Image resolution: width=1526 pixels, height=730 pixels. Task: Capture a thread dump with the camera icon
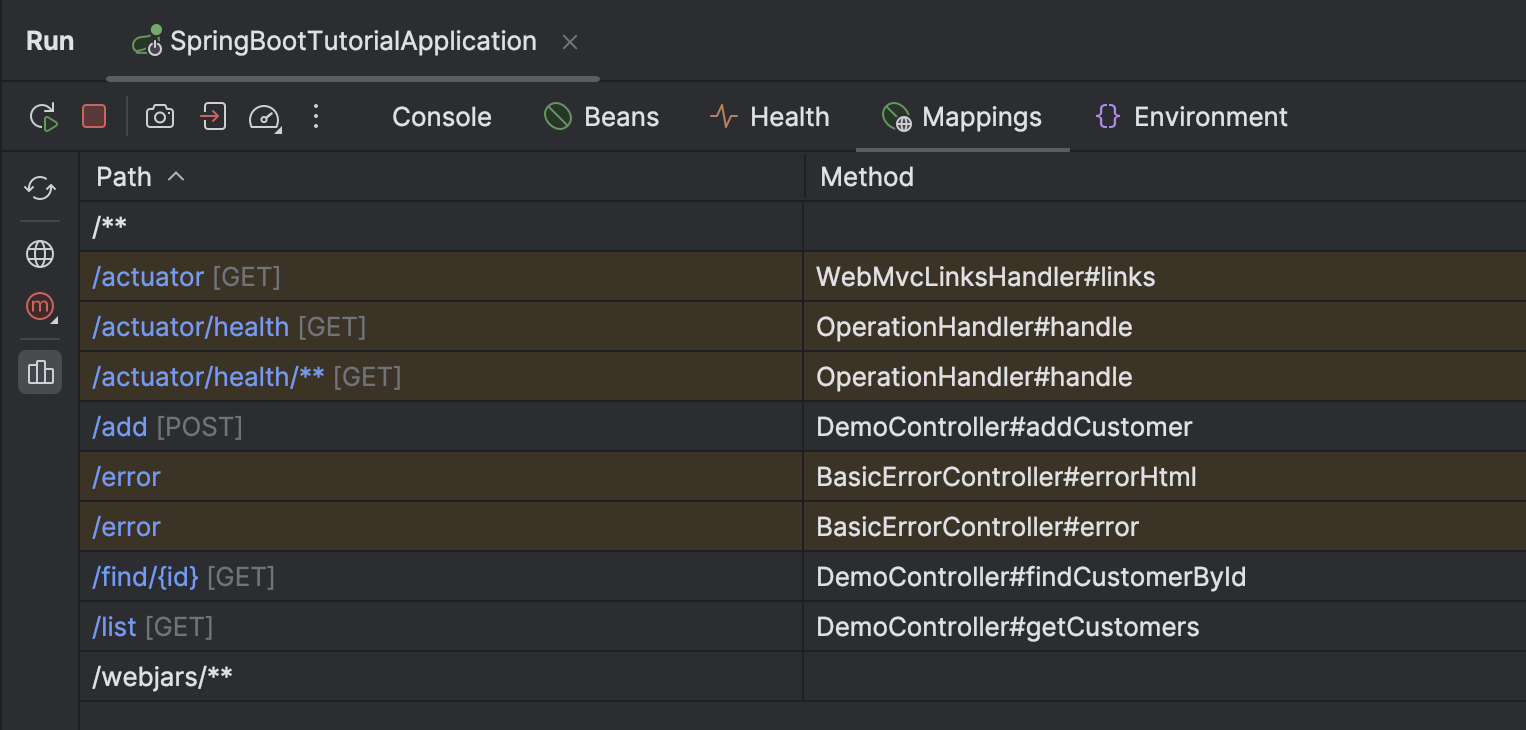coord(160,116)
